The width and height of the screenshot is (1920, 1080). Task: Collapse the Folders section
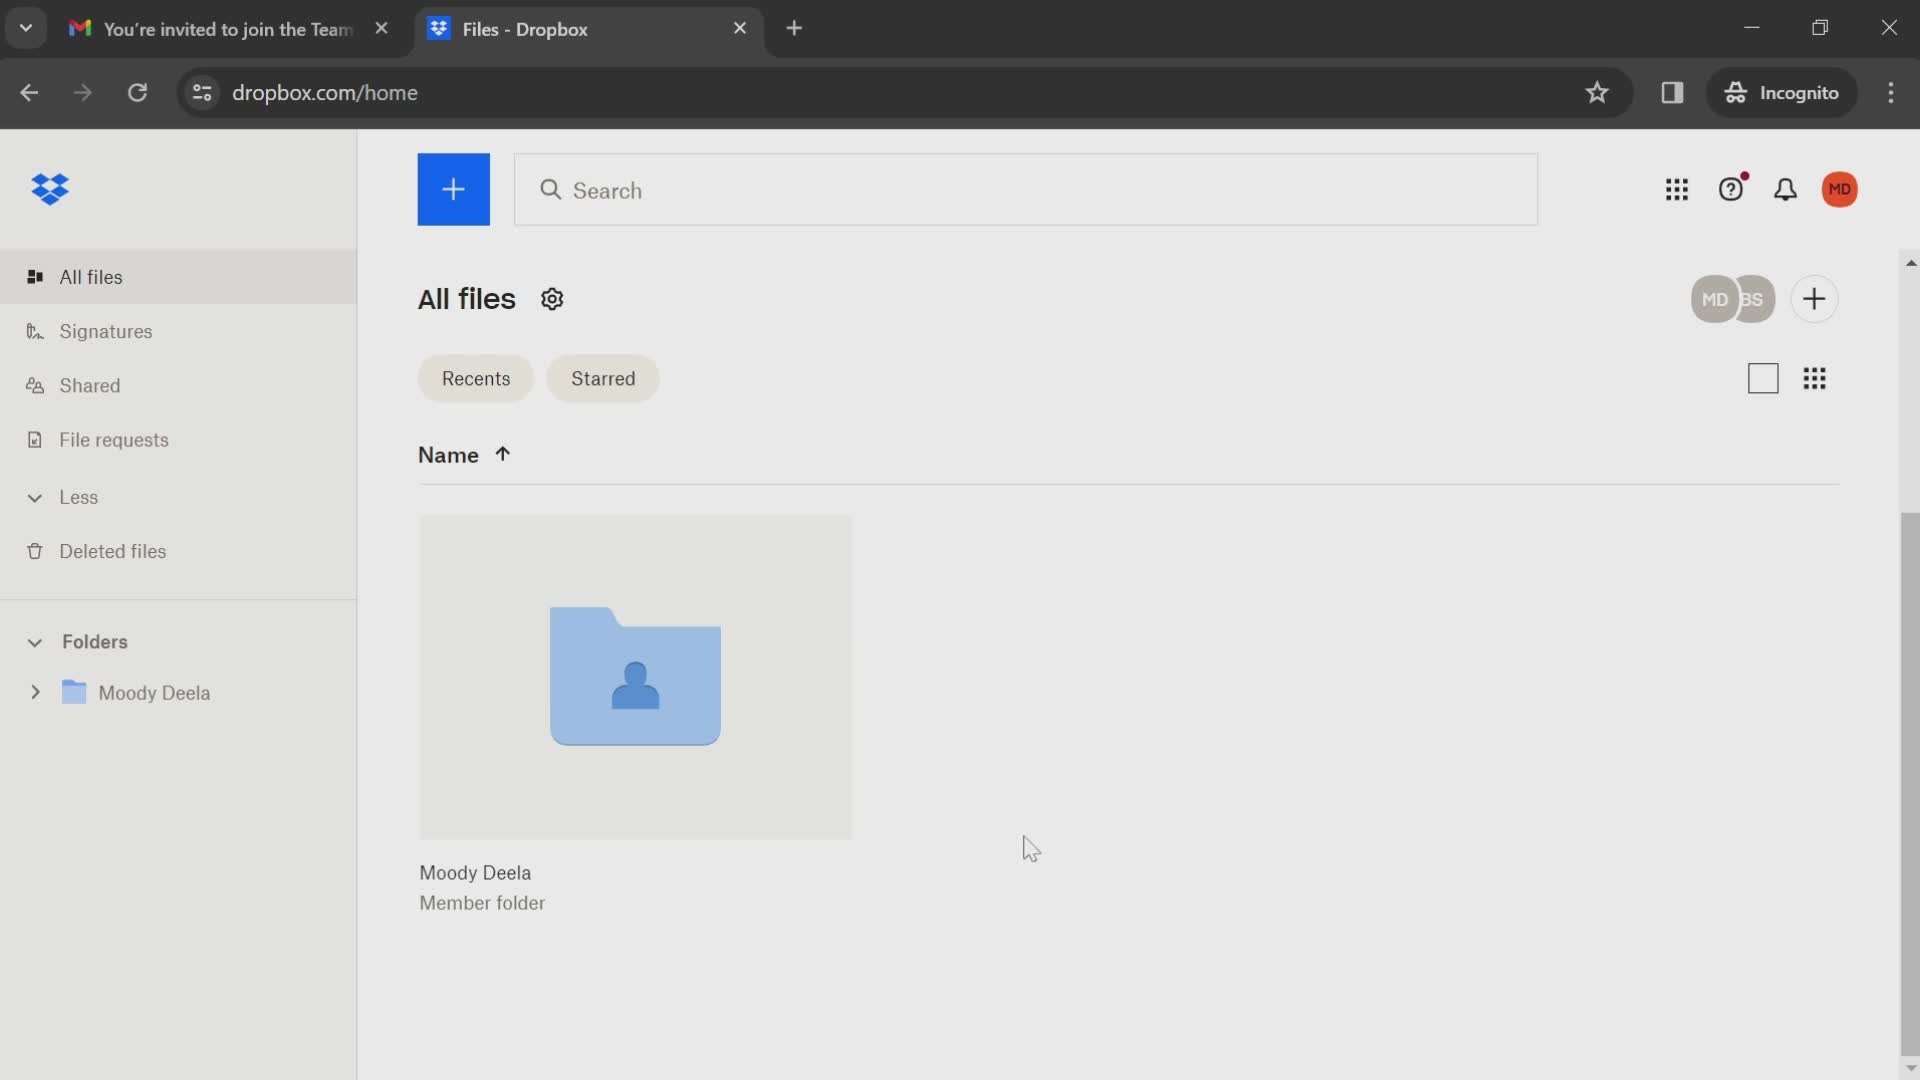(35, 642)
